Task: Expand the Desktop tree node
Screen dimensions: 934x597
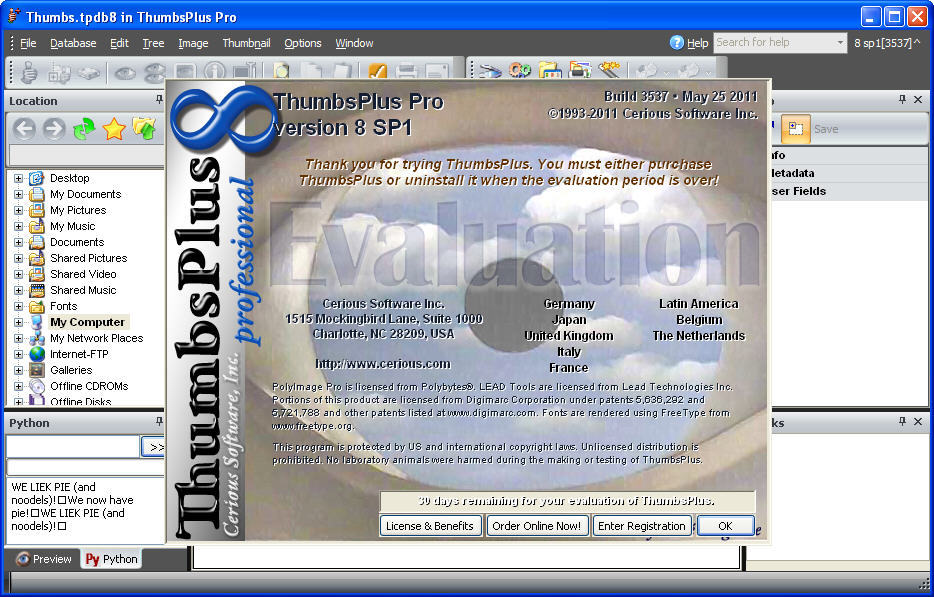Action: click(x=18, y=178)
